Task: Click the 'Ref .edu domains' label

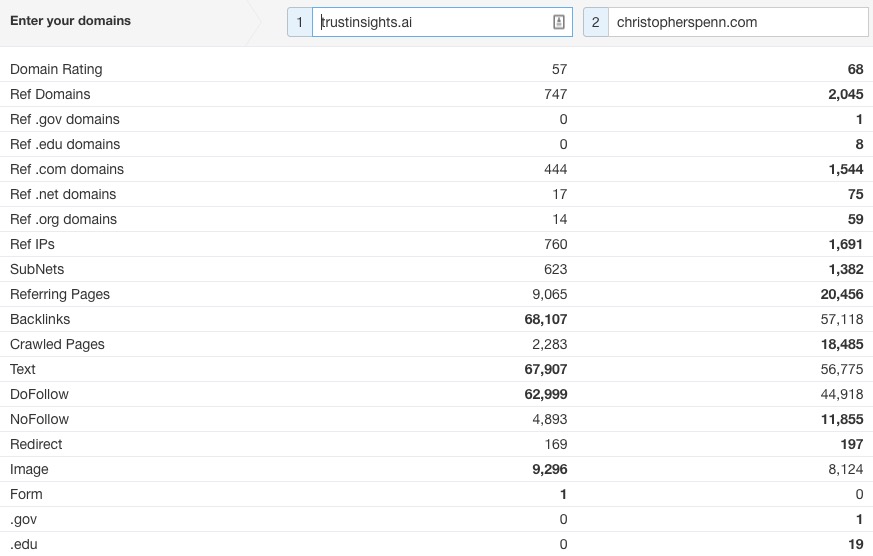Action: 65,144
